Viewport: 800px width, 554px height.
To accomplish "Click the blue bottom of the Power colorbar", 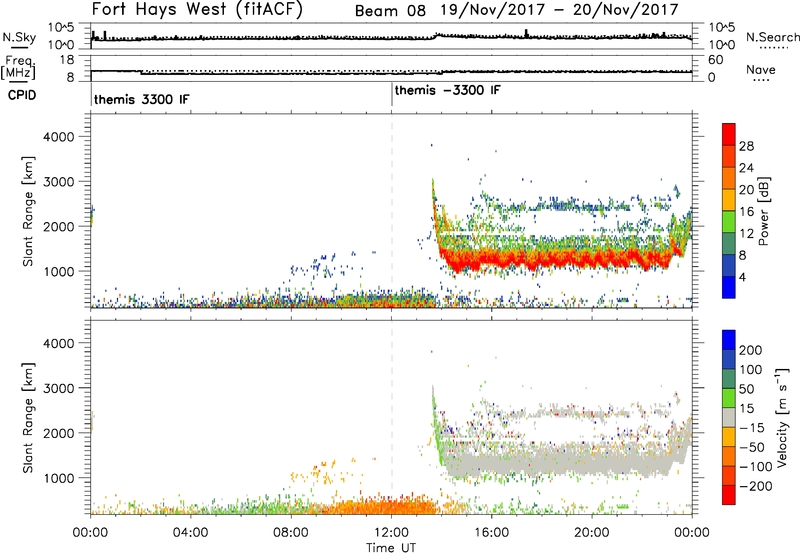I will pyautogui.click(x=729, y=287).
